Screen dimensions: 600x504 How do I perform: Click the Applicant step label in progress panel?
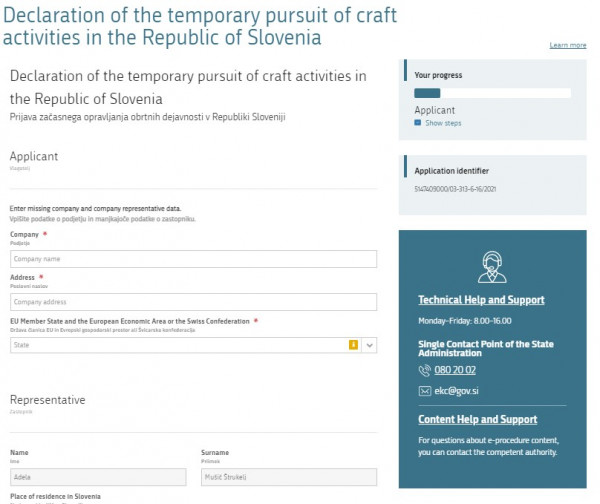435,110
